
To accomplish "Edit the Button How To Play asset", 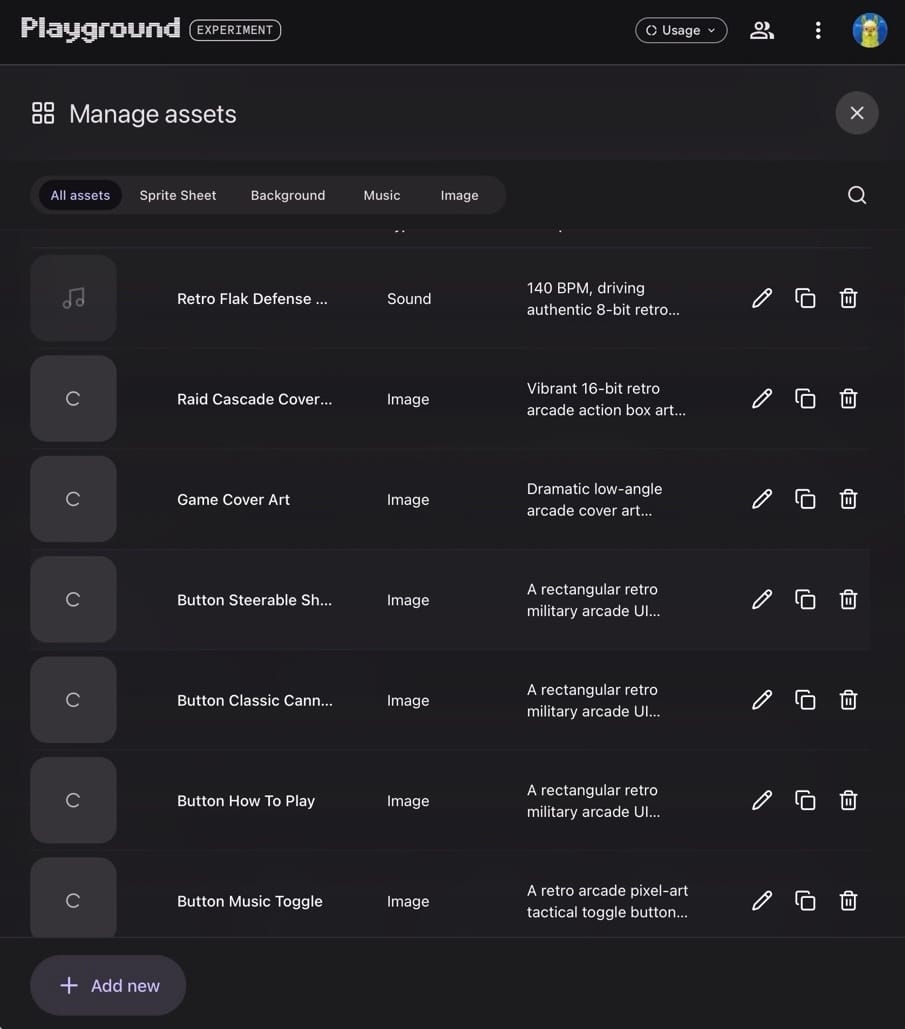I will (x=762, y=800).
